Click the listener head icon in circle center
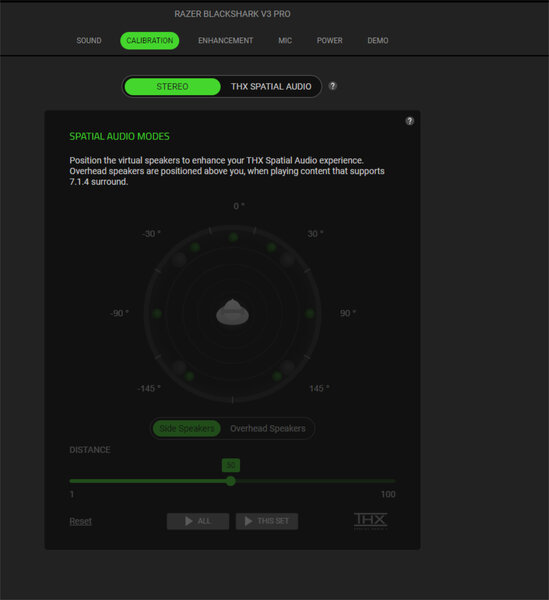This screenshot has width=549, height=600. pos(233,312)
